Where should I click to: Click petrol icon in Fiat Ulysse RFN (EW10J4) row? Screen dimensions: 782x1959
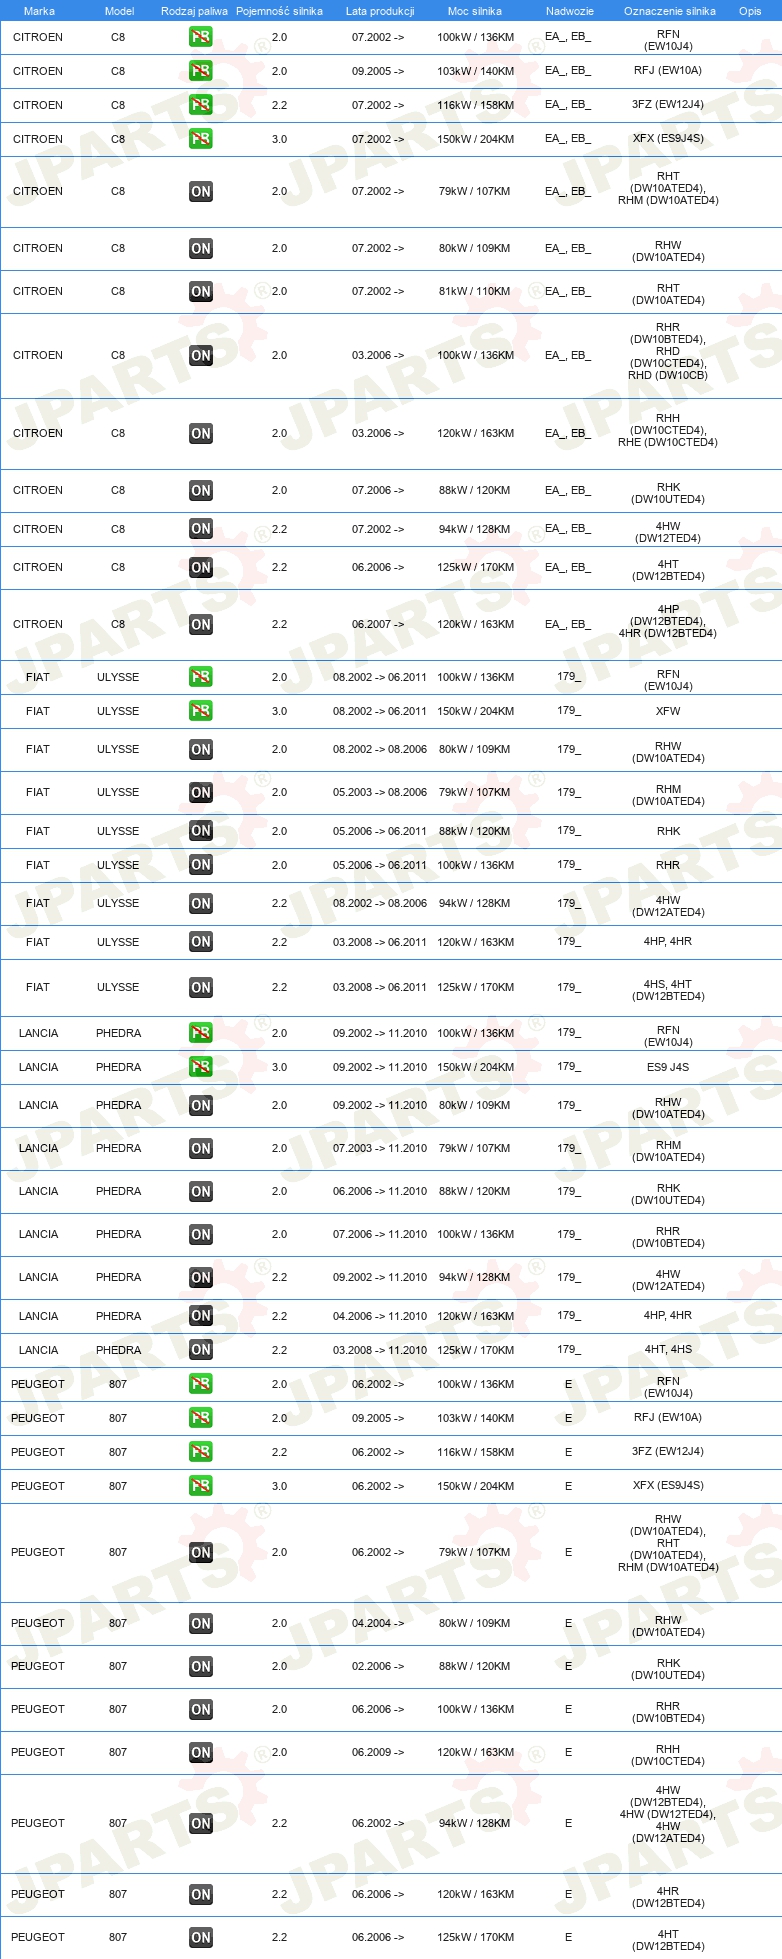(201, 677)
